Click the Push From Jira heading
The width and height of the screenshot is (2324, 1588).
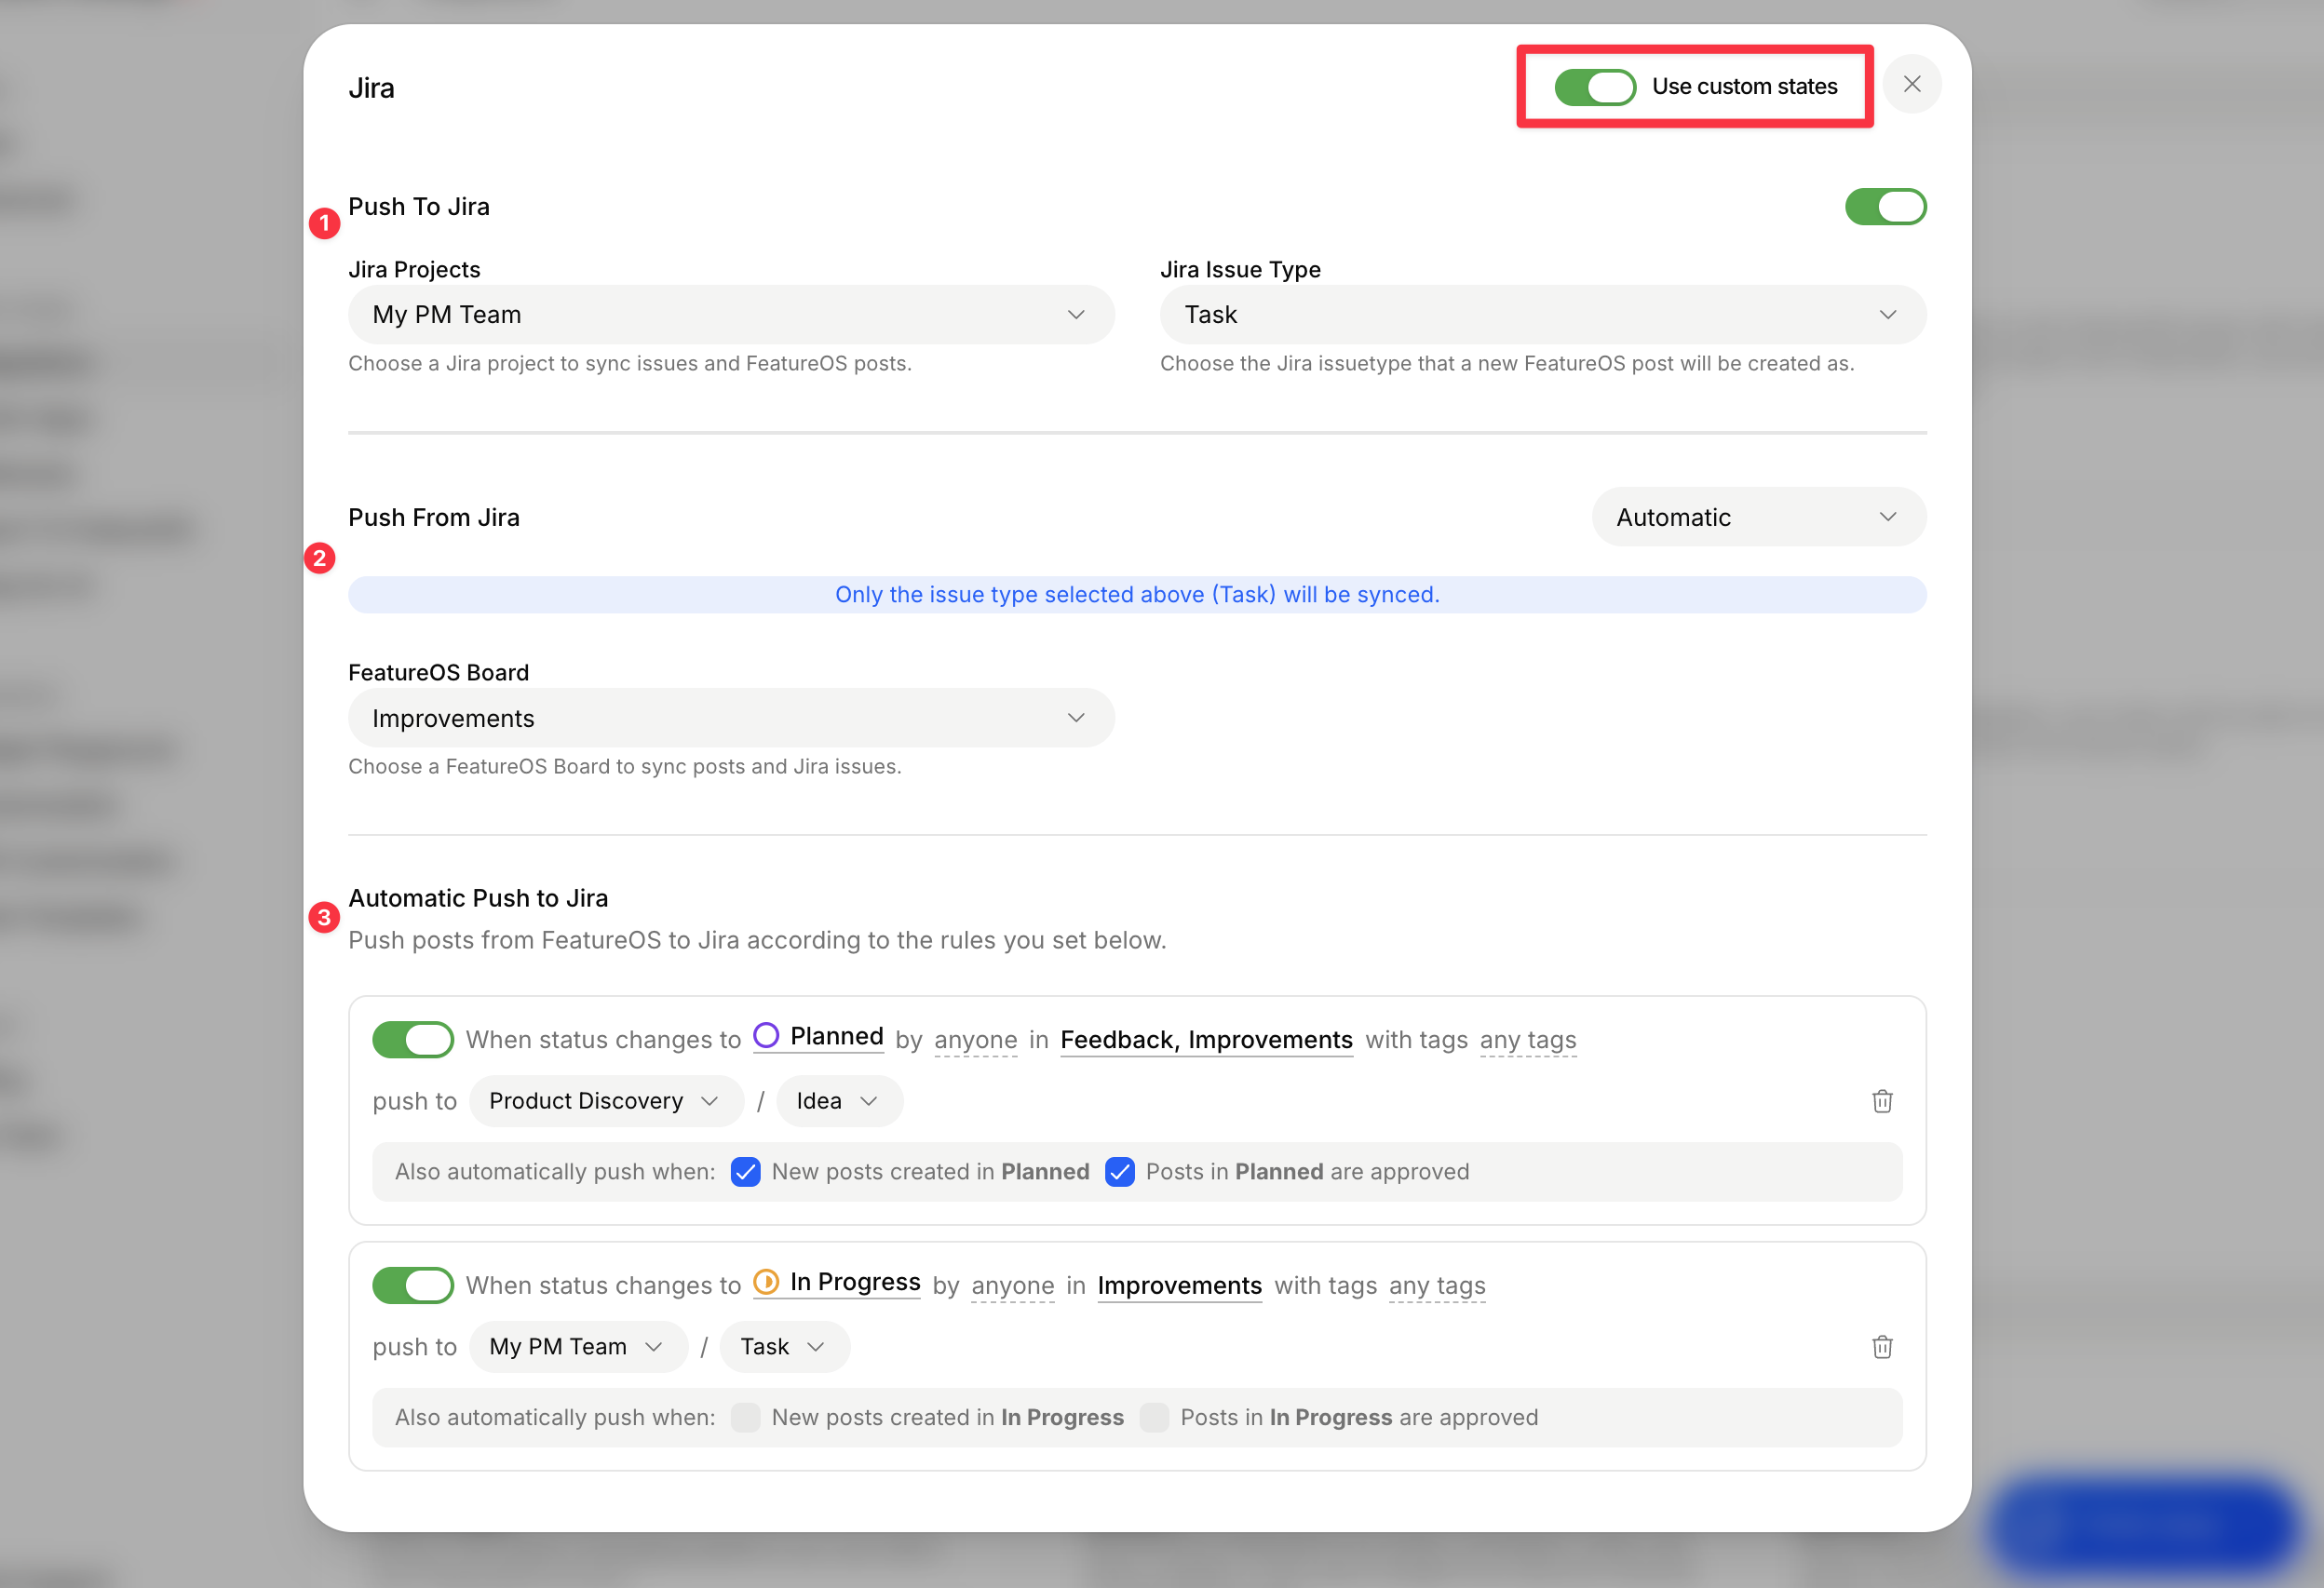434,517
